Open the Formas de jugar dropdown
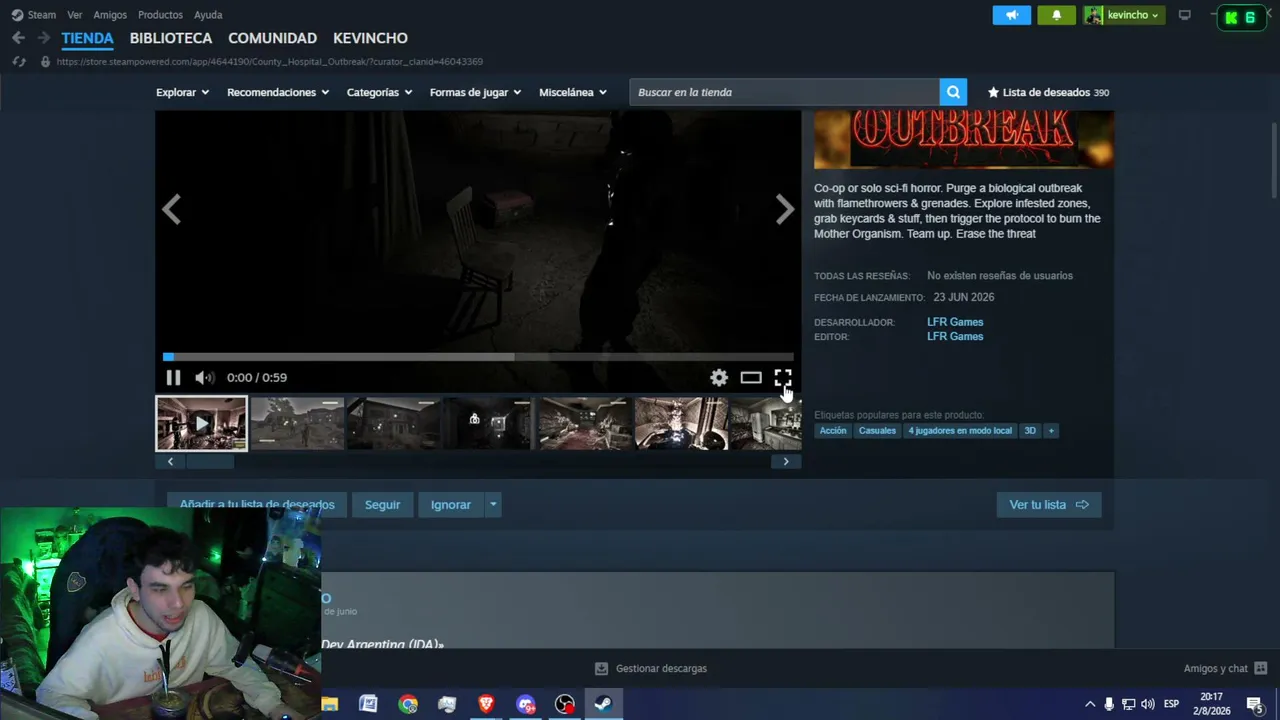Image resolution: width=1280 pixels, height=720 pixels. click(x=475, y=92)
